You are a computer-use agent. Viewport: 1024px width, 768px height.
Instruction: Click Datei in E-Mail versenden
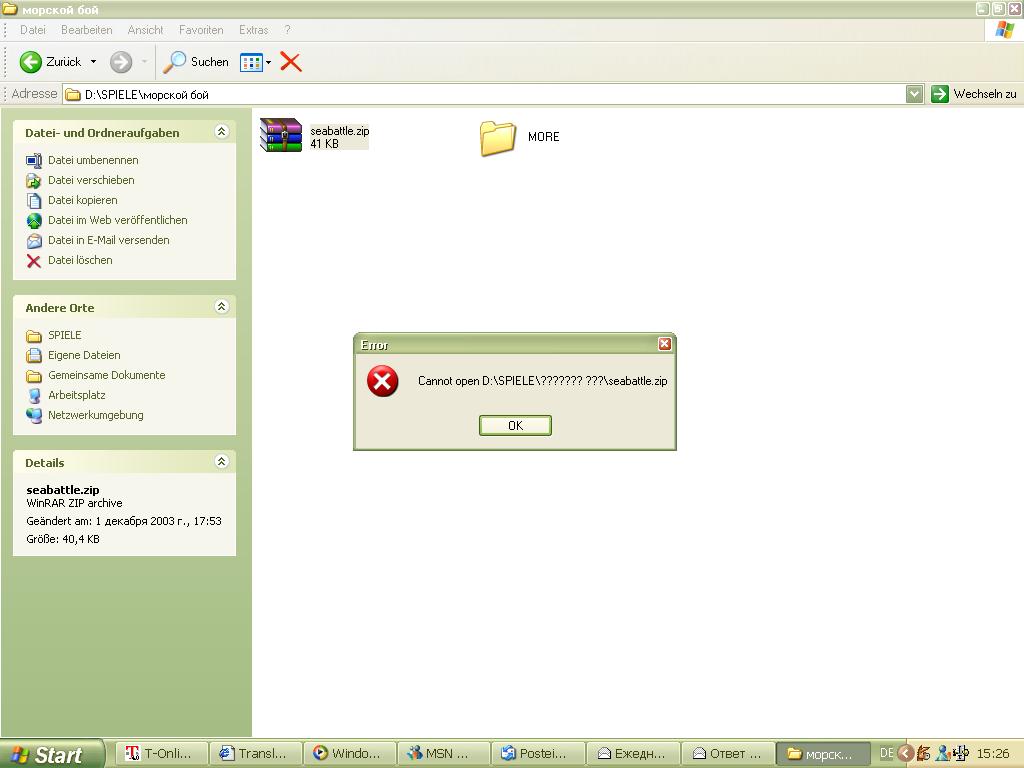(x=108, y=240)
